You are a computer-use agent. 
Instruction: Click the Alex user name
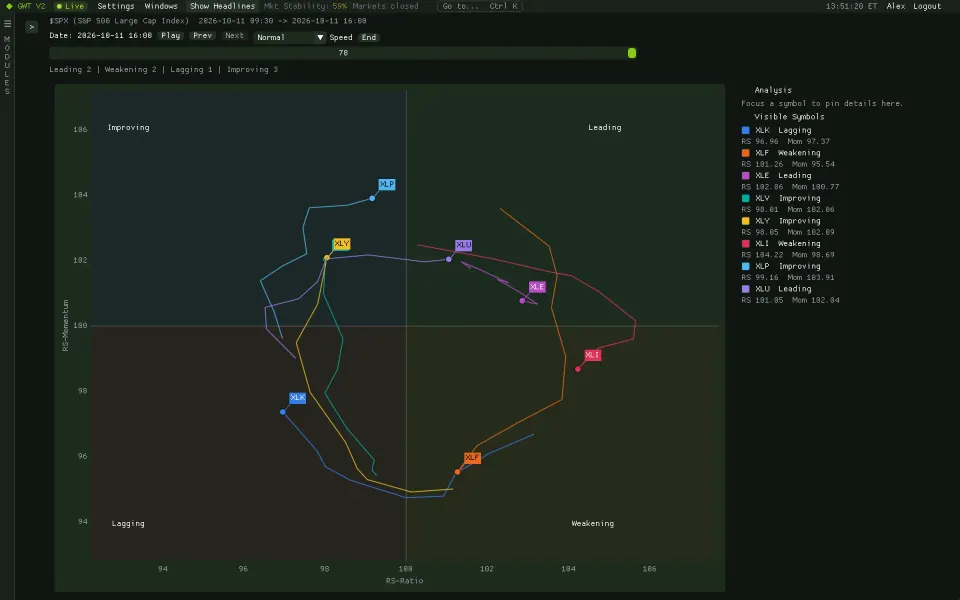(896, 6)
